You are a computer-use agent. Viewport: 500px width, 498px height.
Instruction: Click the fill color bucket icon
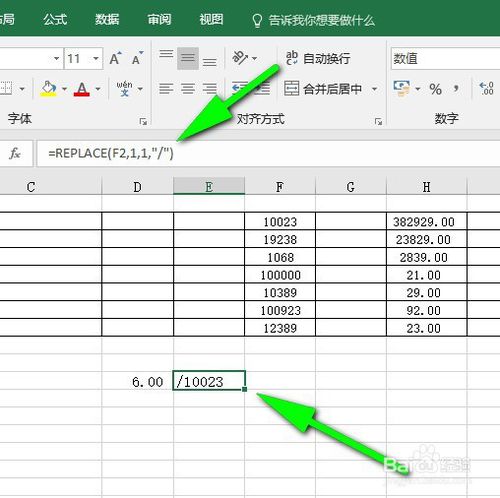(49, 89)
